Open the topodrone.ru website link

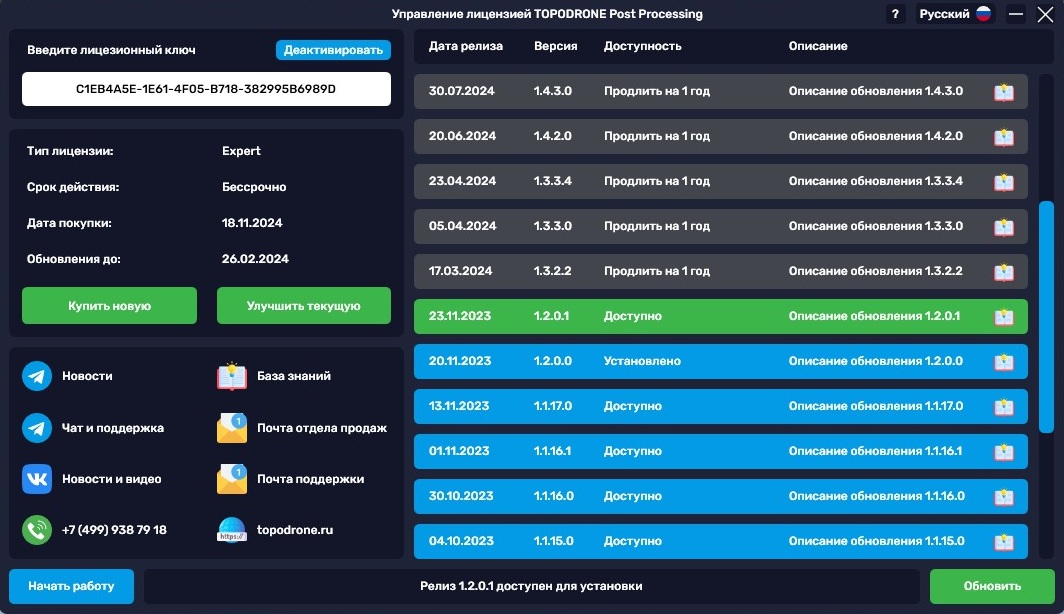tap(295, 530)
